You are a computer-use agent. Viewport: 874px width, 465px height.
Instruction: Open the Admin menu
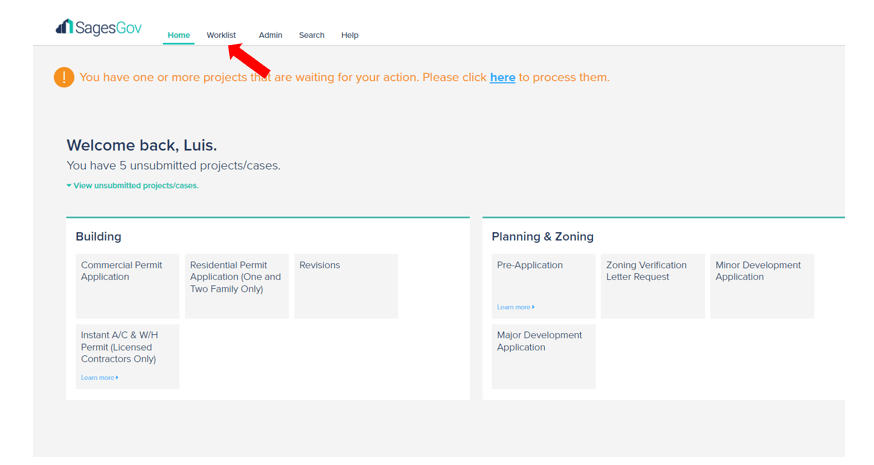point(270,35)
